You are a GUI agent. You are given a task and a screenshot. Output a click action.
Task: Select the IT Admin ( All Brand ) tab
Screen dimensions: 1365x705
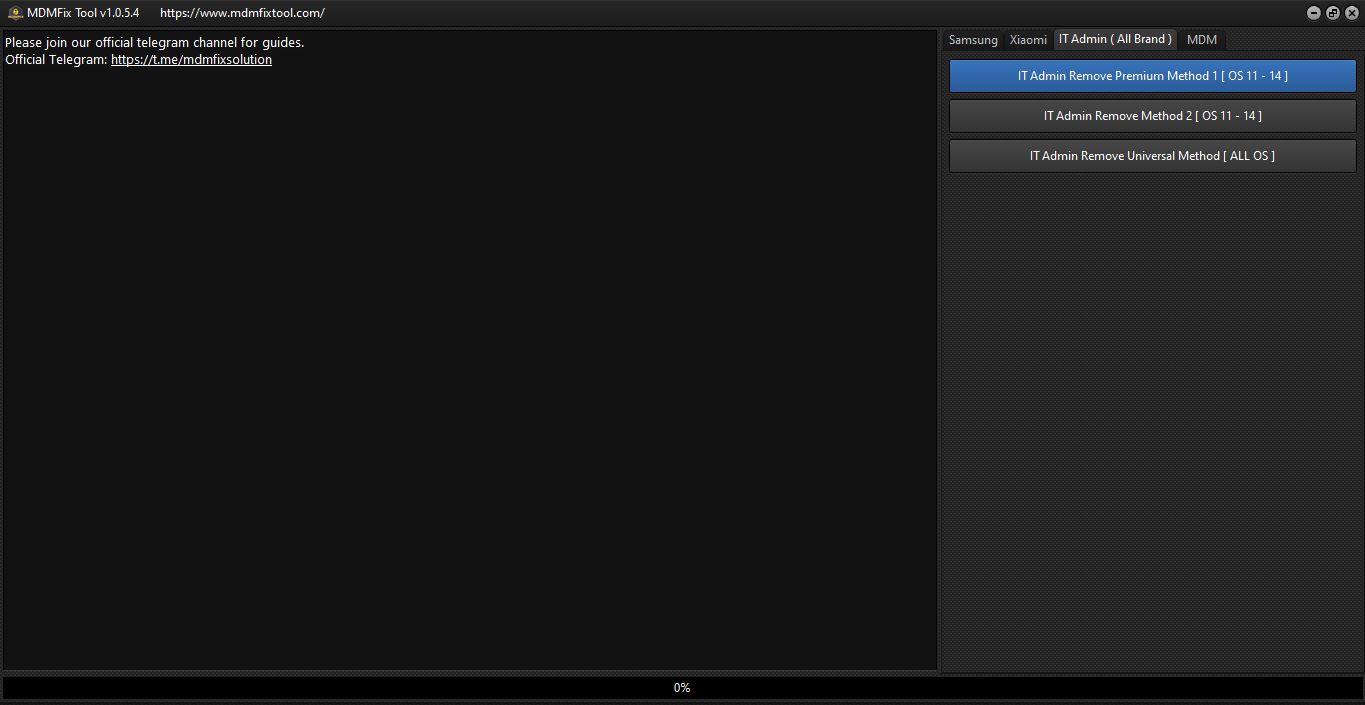(1115, 39)
